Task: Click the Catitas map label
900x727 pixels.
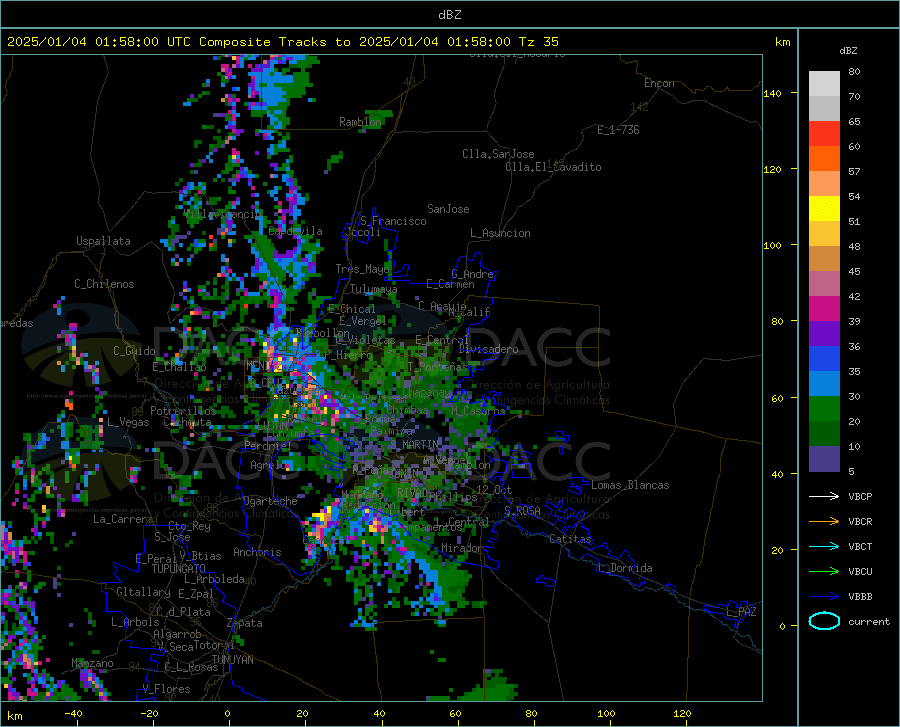Action: click(x=571, y=539)
